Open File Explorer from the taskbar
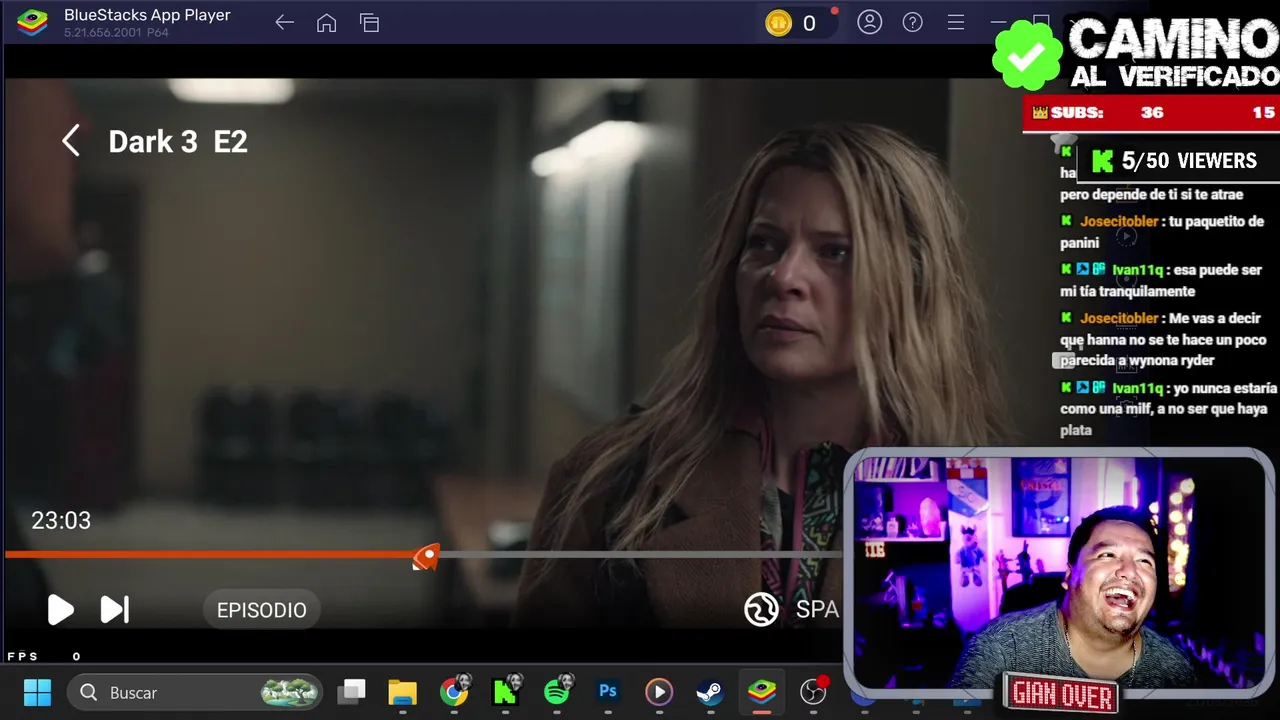1280x720 pixels. click(x=402, y=692)
